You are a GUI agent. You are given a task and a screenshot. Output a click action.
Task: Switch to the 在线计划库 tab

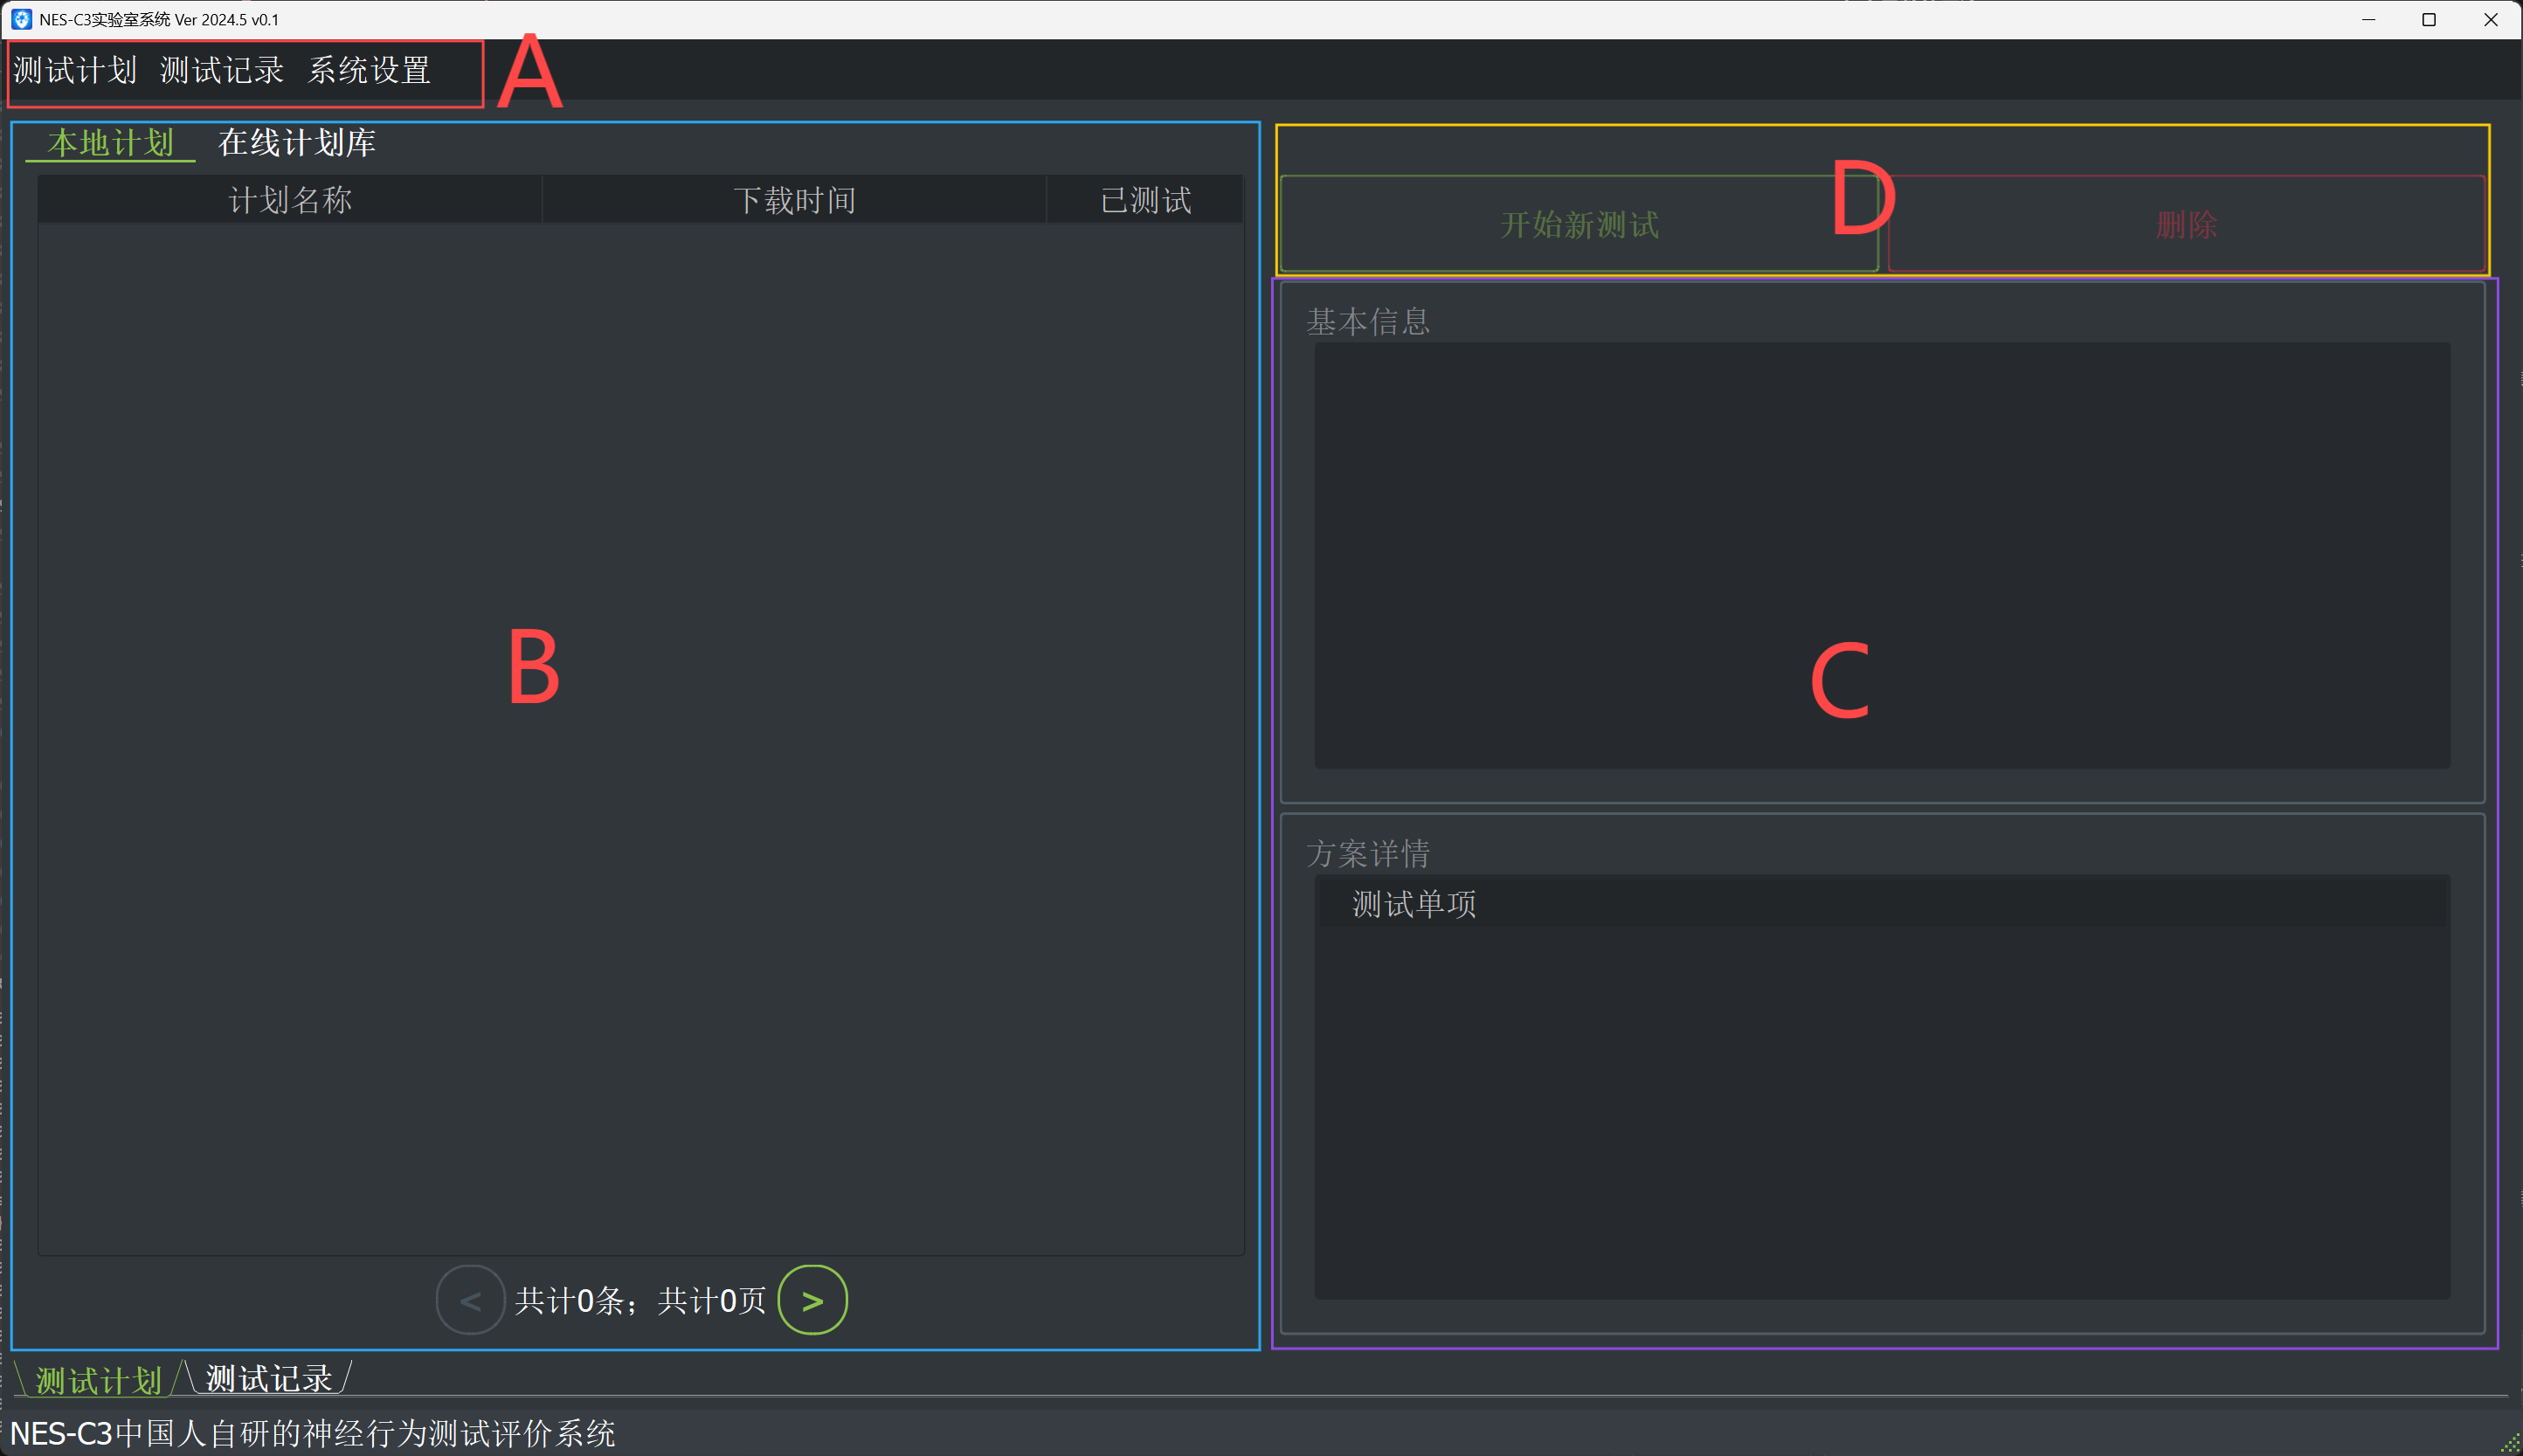(x=297, y=143)
